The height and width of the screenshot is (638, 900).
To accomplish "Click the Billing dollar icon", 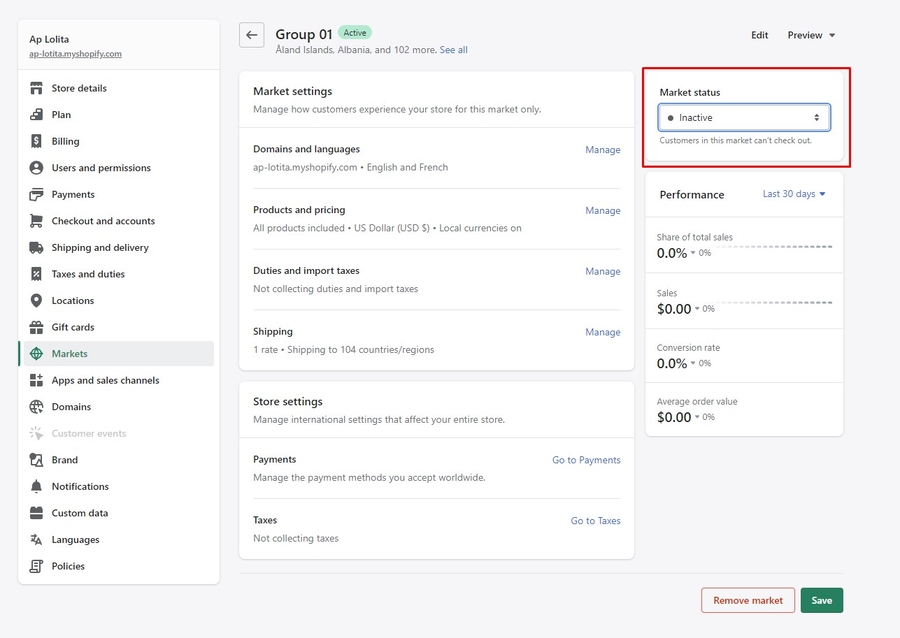I will [x=37, y=141].
